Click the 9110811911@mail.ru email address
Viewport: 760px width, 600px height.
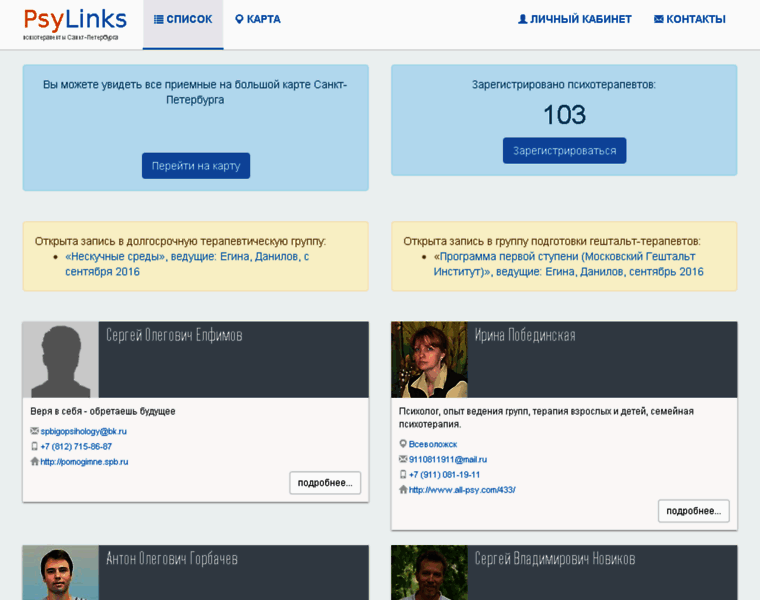448,459
